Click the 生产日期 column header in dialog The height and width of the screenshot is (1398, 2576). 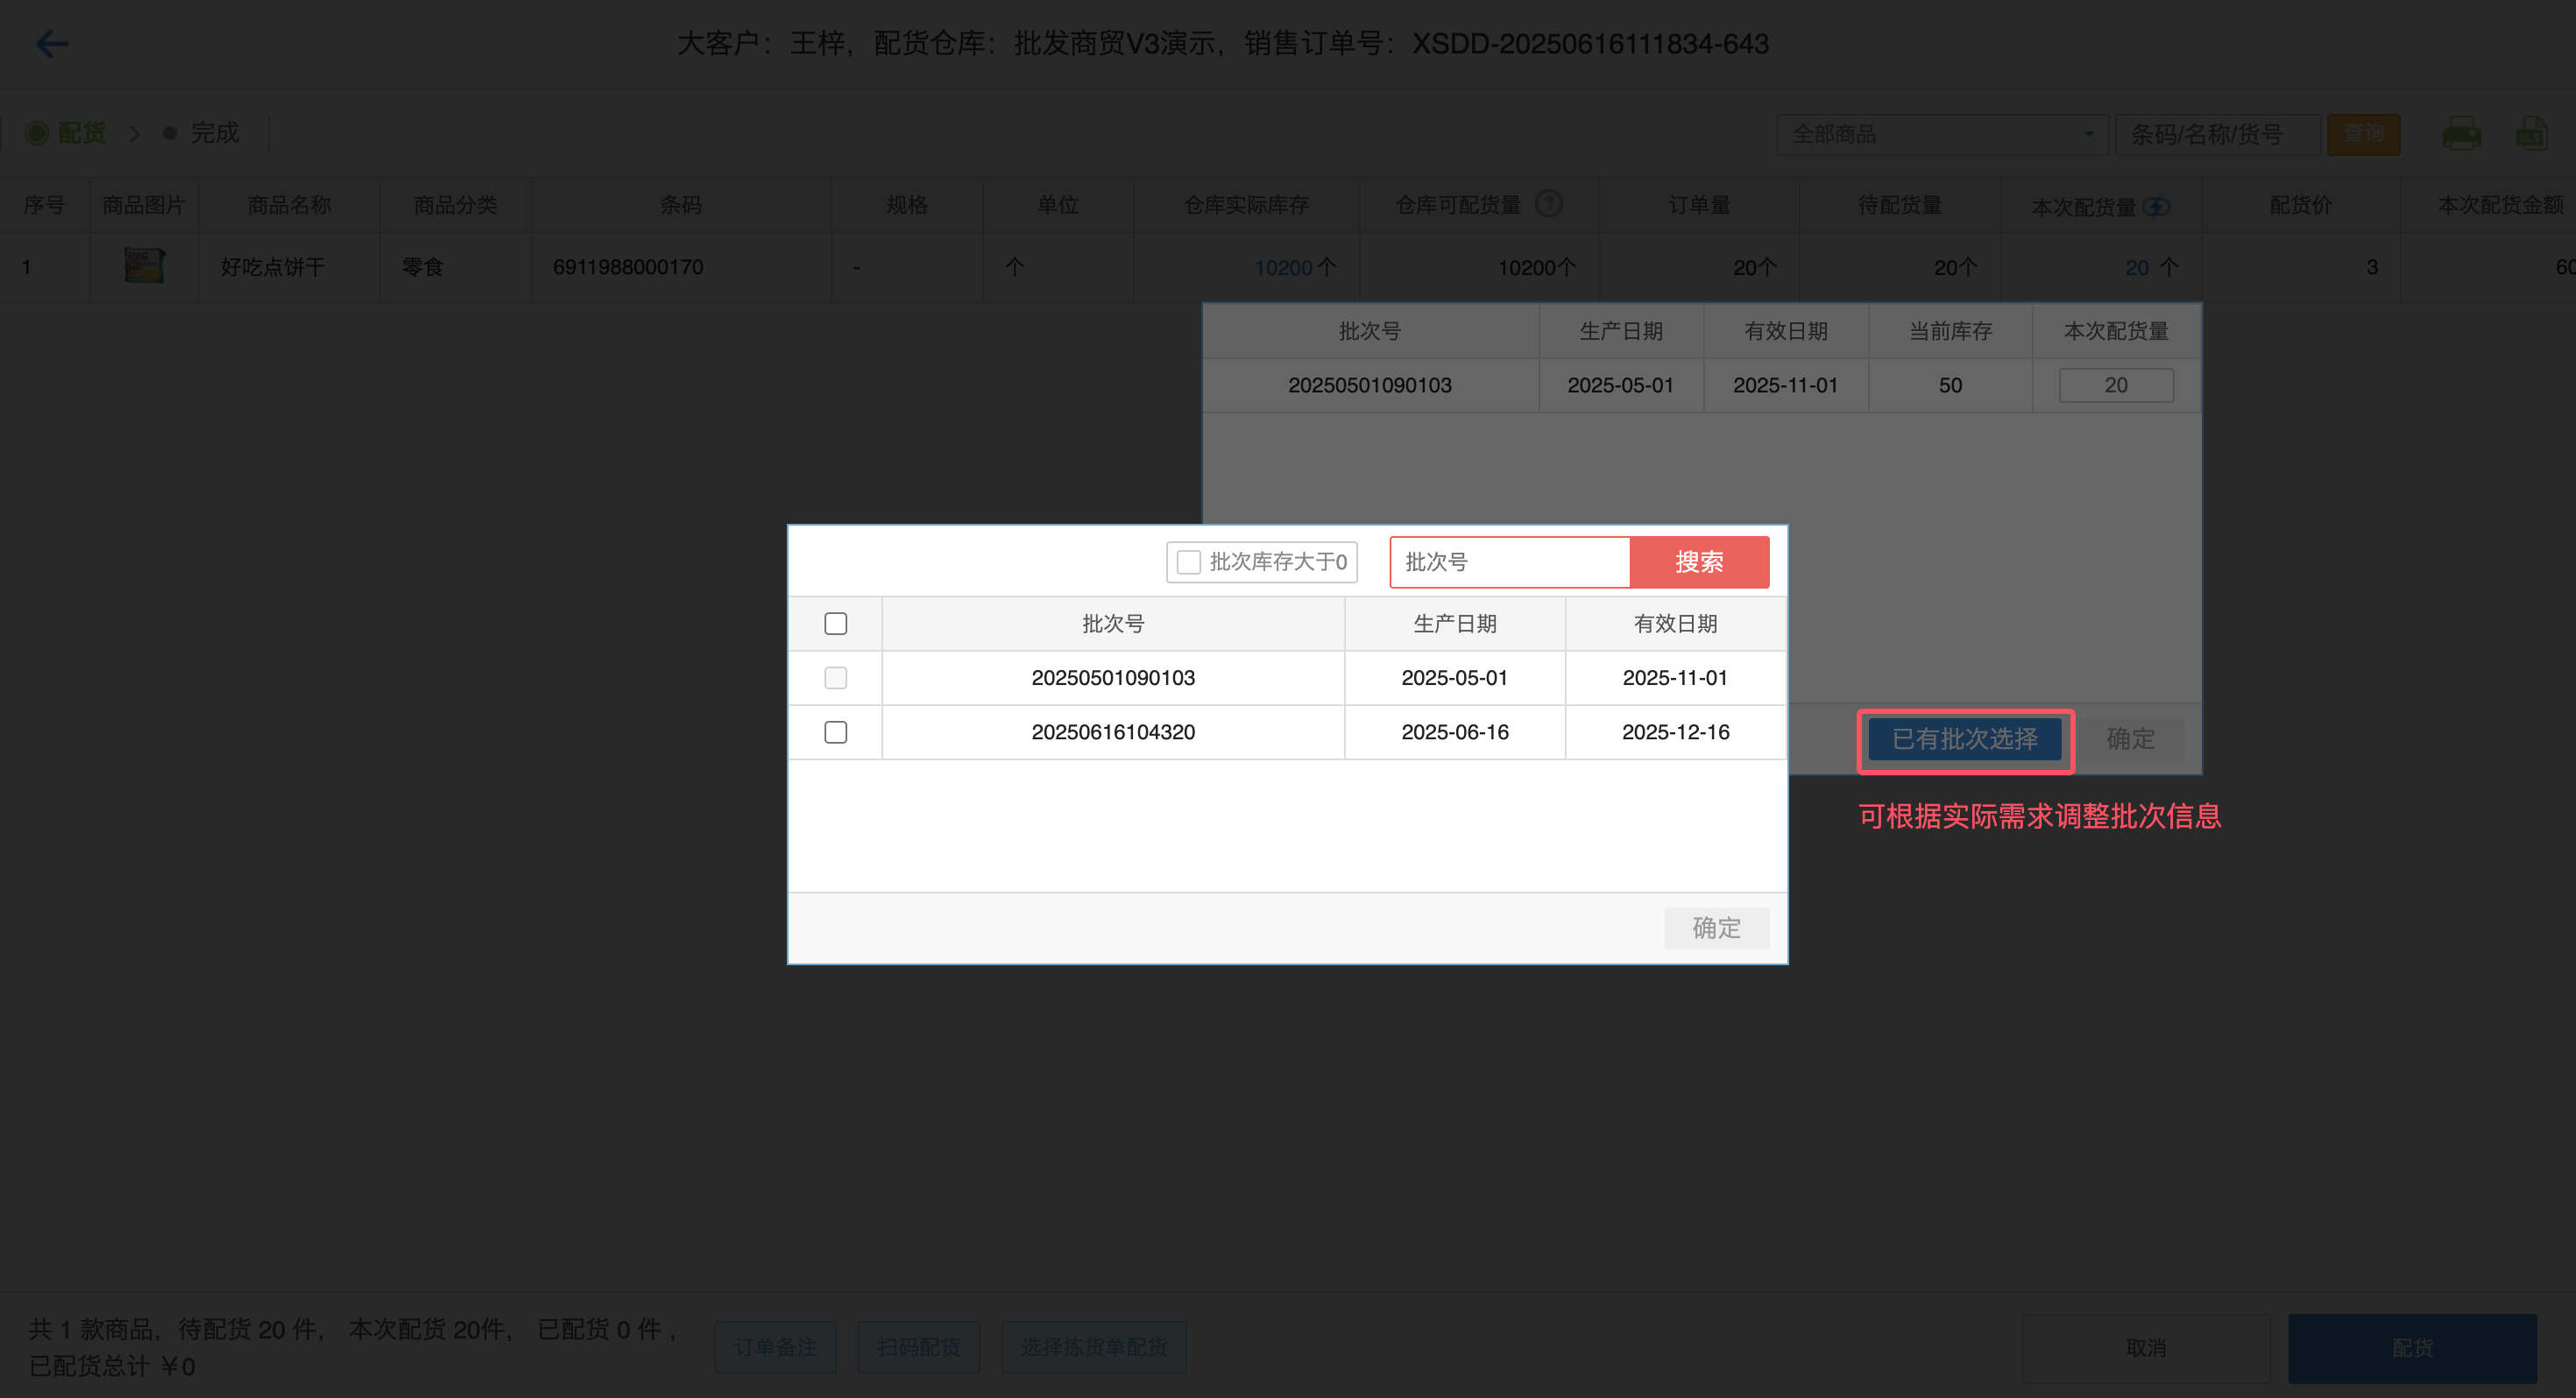pos(1455,624)
